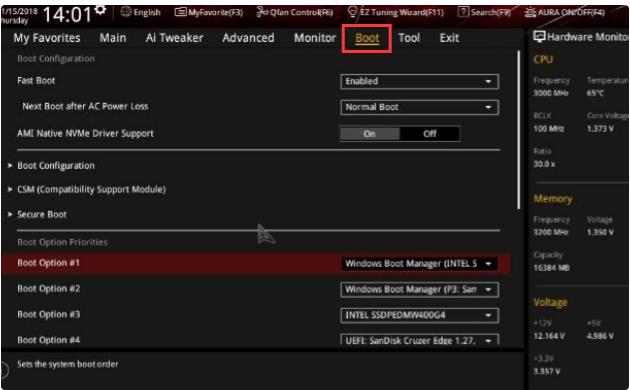Click the 3.357 V voltage reading
The image size is (630, 390).
pos(546,371)
